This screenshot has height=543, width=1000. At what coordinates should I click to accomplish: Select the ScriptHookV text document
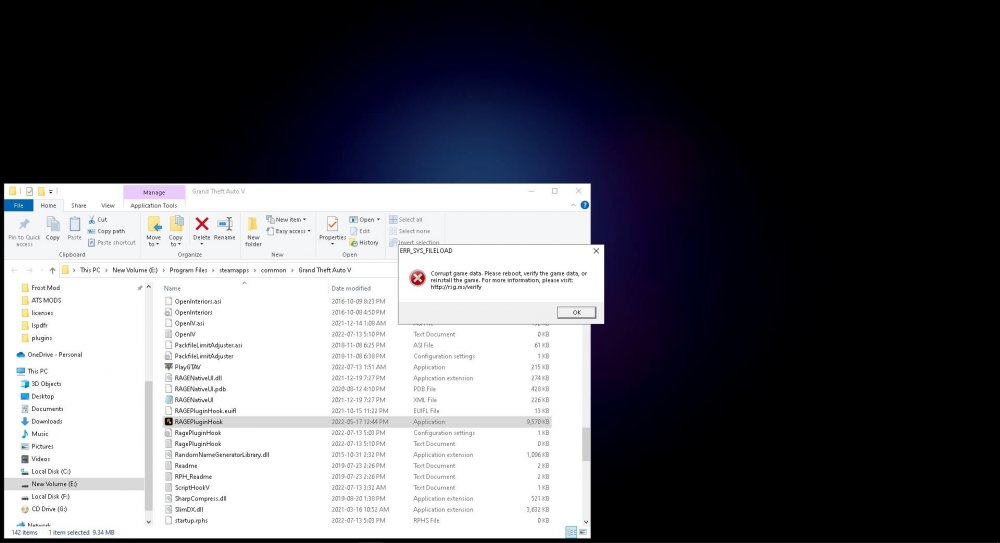pos(192,487)
